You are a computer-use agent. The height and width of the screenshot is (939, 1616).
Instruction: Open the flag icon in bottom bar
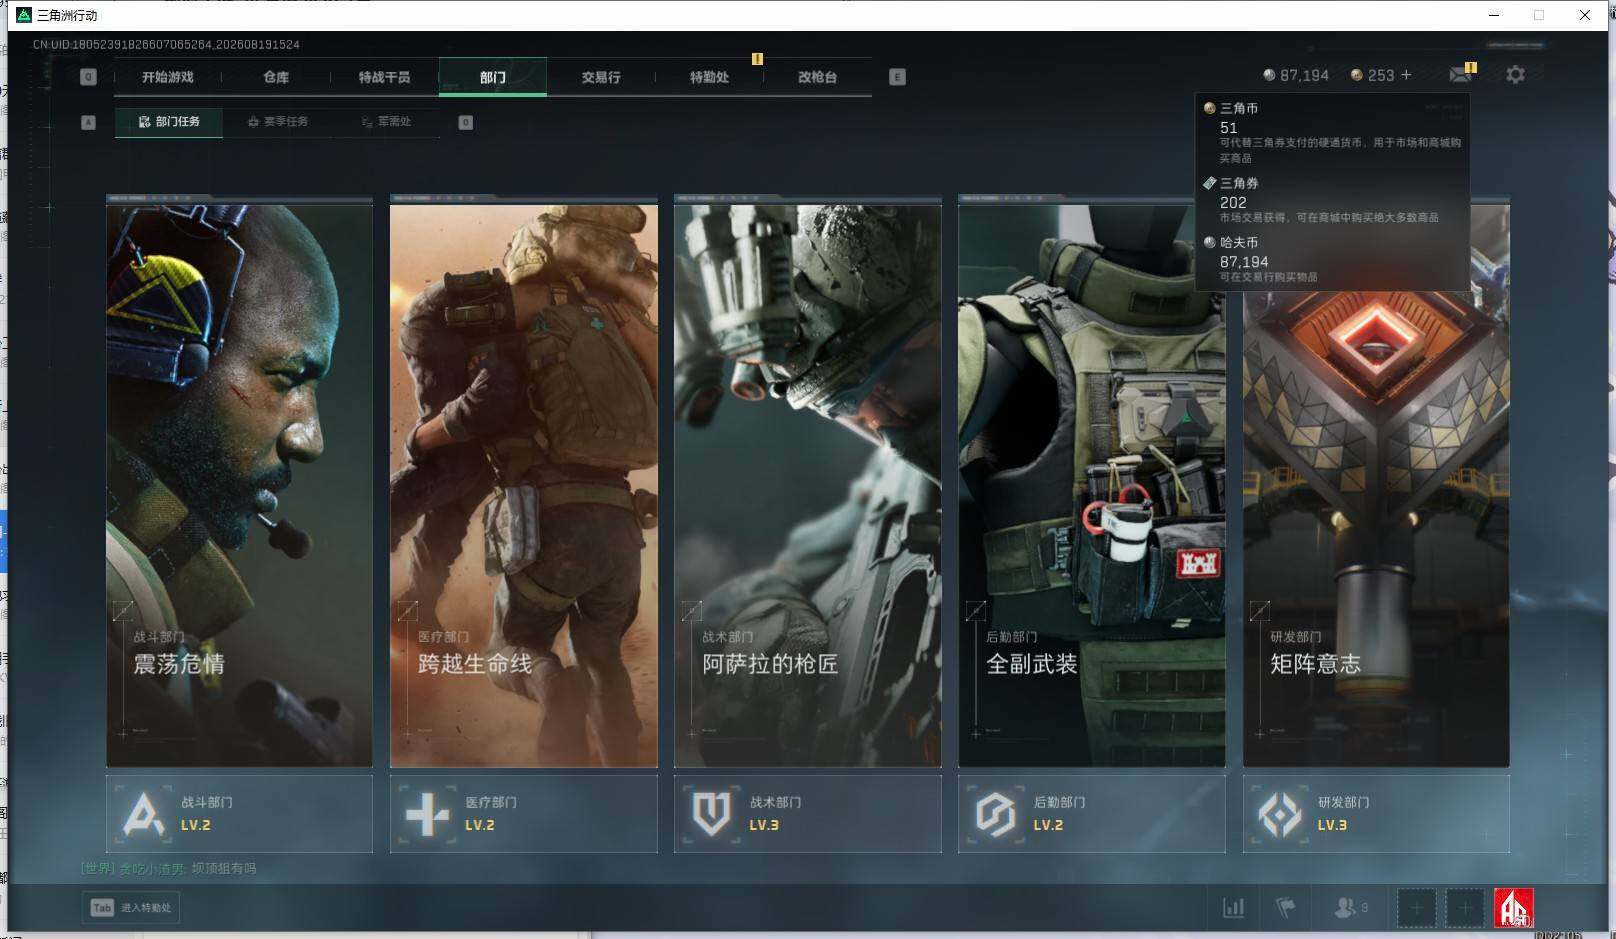click(1286, 908)
